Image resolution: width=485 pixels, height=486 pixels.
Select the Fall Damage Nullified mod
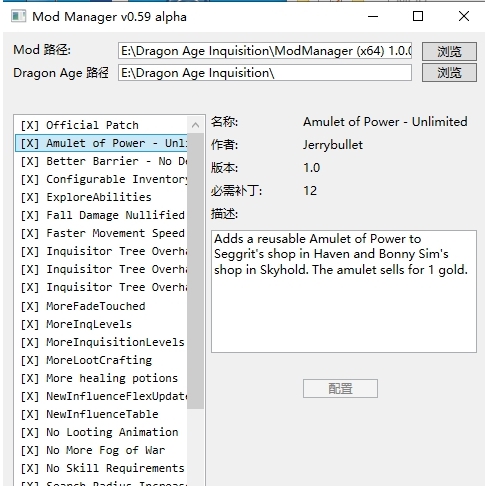pyautogui.click(x=102, y=215)
